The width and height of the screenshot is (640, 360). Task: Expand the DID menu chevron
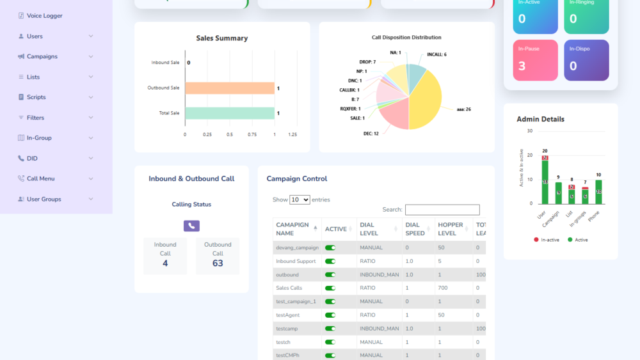pos(91,158)
